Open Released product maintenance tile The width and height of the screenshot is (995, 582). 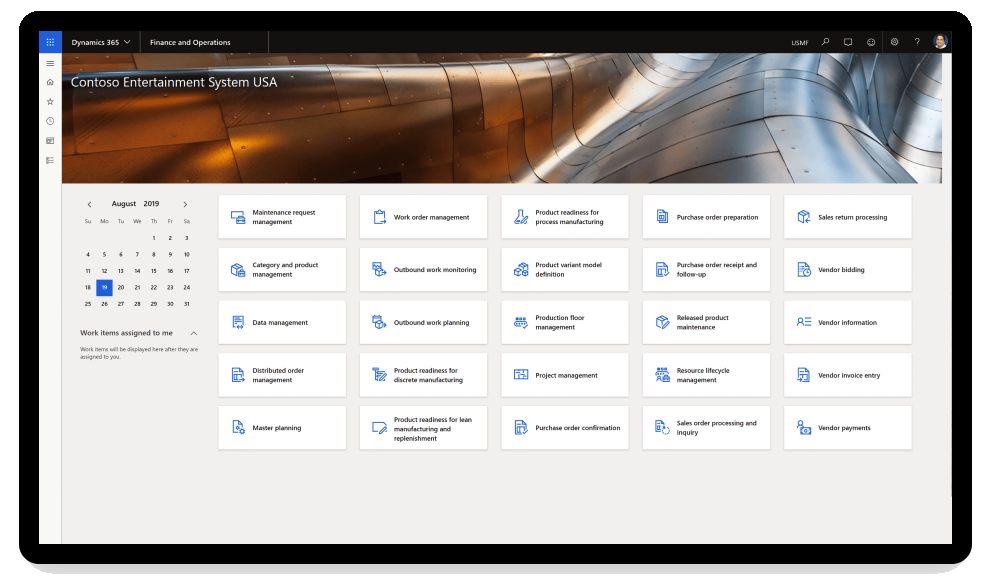coord(706,322)
